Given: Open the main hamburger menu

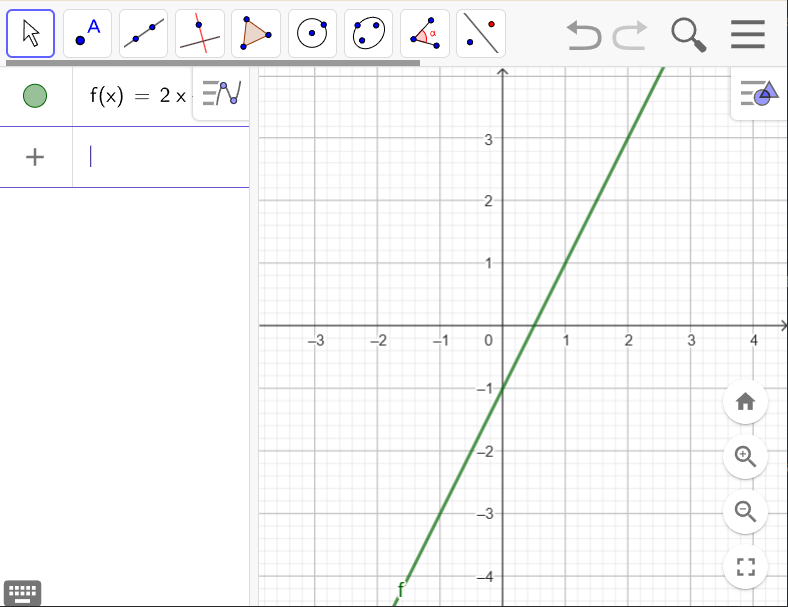Looking at the screenshot, I should [747, 34].
